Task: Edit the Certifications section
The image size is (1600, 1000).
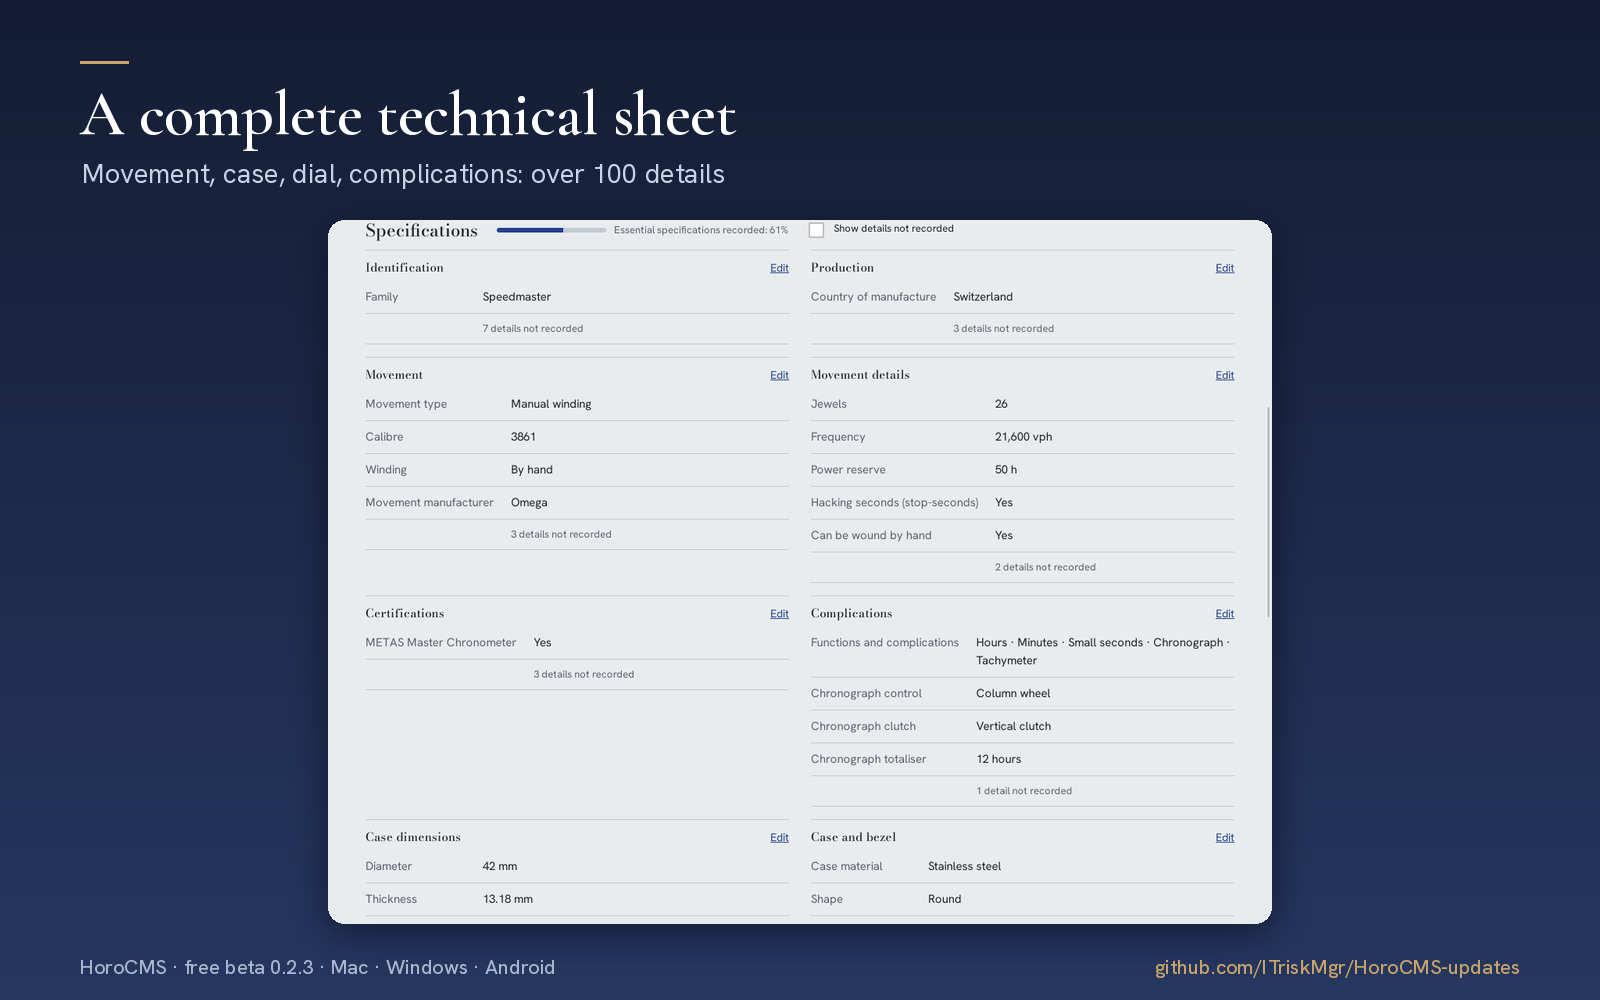Action: pyautogui.click(x=779, y=614)
